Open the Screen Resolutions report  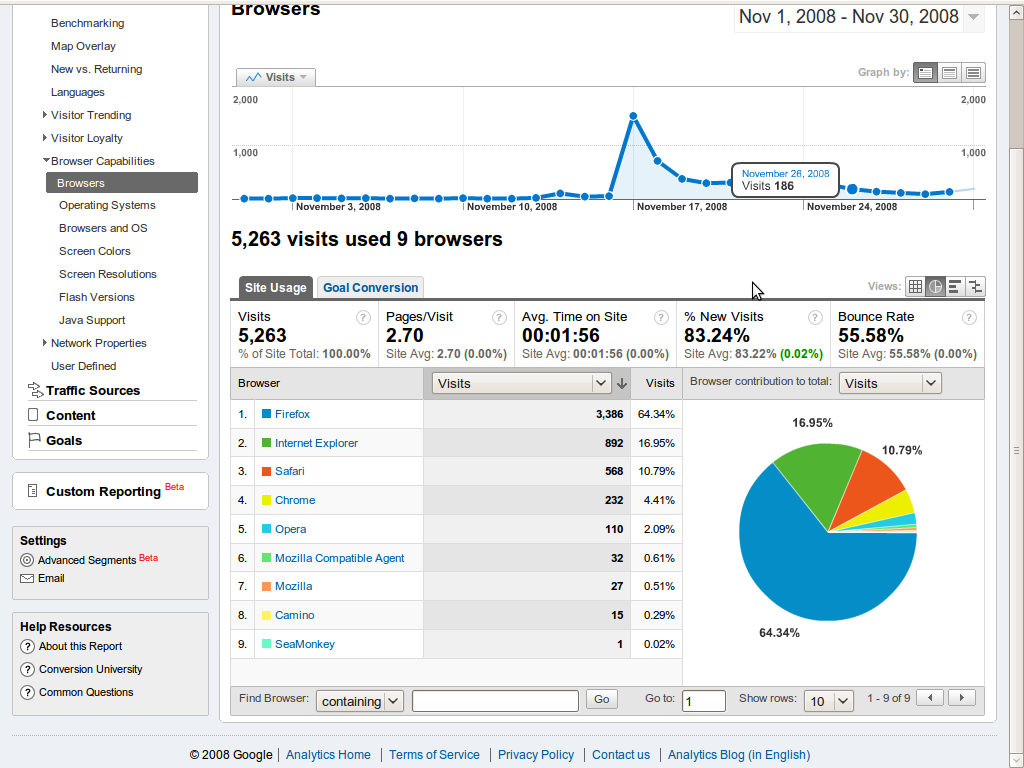[x=108, y=274]
